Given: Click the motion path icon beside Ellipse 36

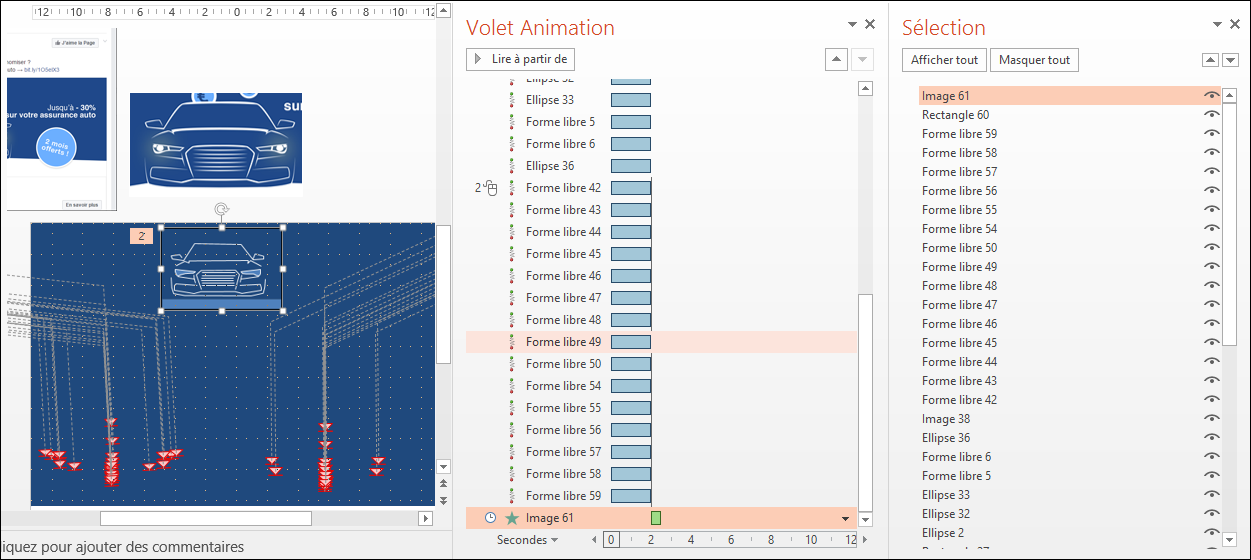Looking at the screenshot, I should coord(512,166).
